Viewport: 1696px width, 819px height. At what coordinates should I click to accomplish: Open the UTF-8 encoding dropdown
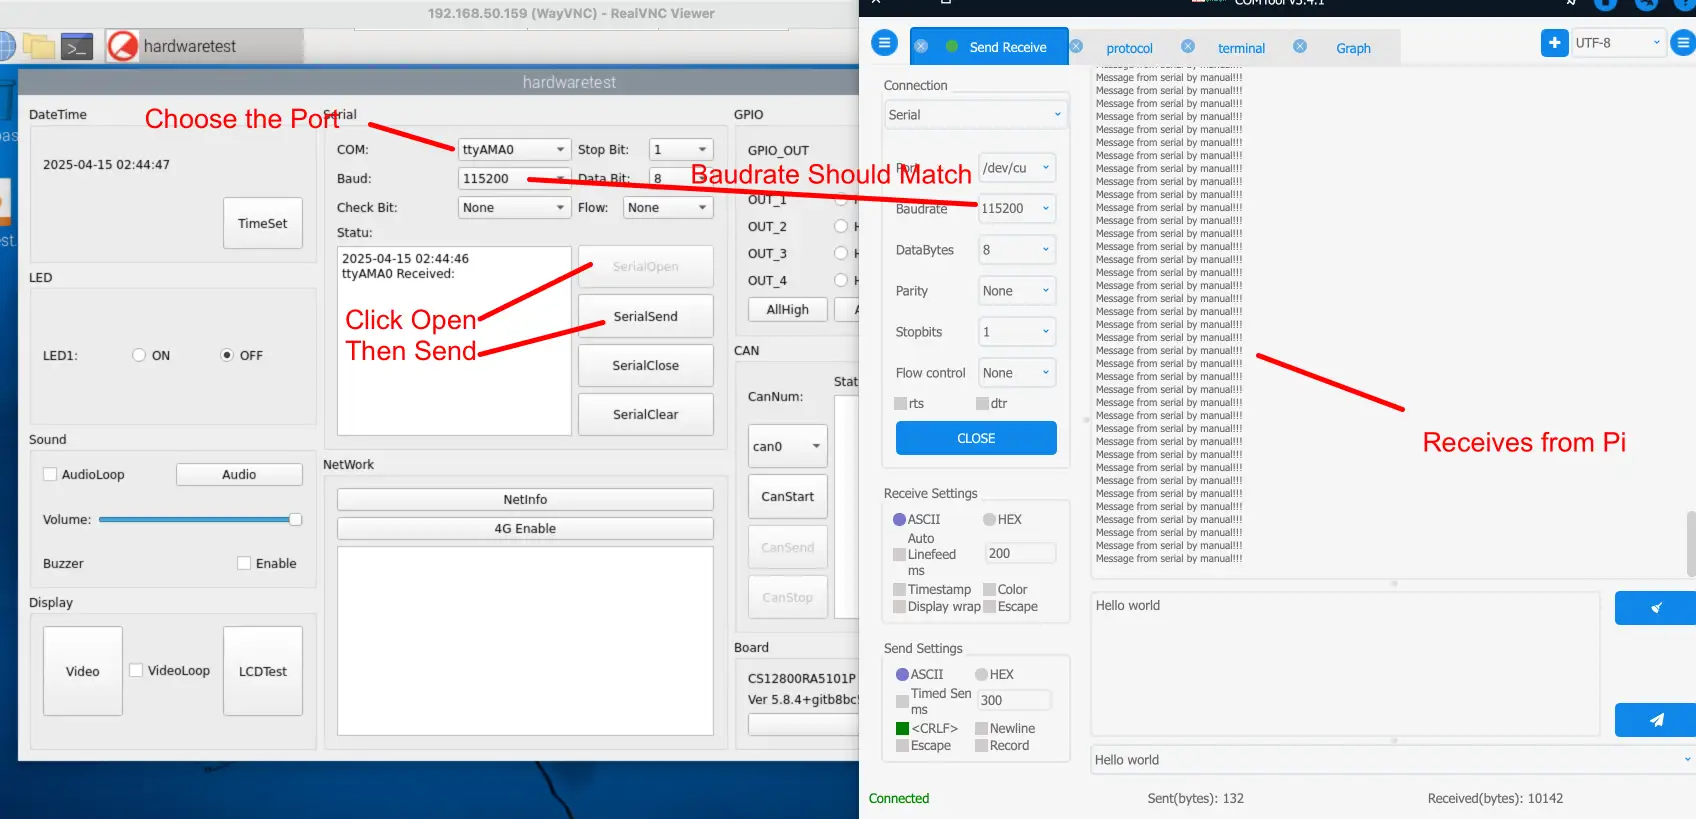(1618, 43)
